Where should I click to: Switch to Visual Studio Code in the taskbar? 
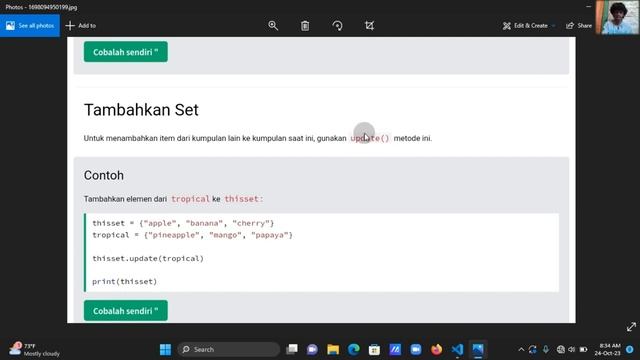point(457,349)
